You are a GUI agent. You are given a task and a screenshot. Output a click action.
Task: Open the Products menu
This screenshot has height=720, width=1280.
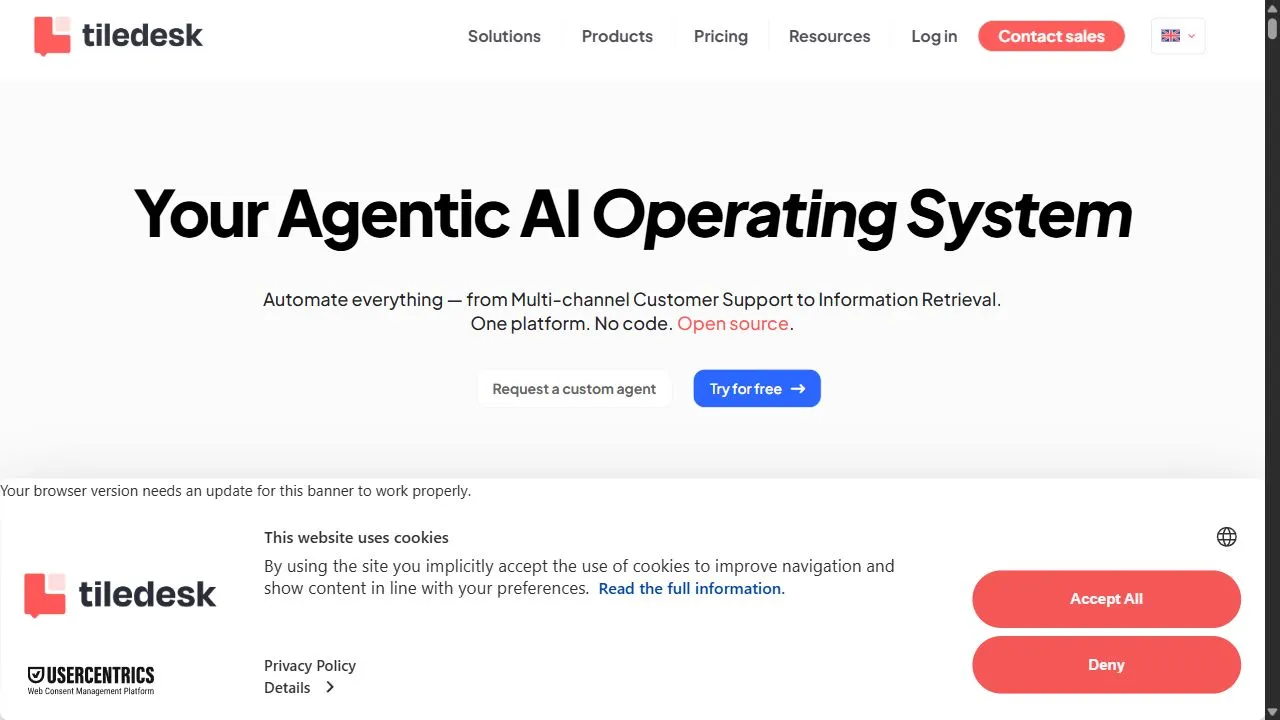pos(617,36)
